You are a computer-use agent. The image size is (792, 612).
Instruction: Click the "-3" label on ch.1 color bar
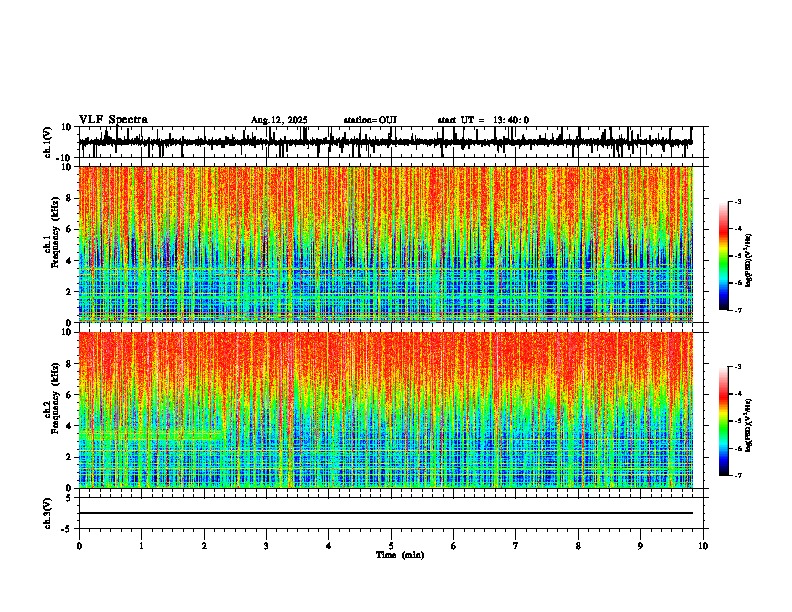pyautogui.click(x=737, y=201)
